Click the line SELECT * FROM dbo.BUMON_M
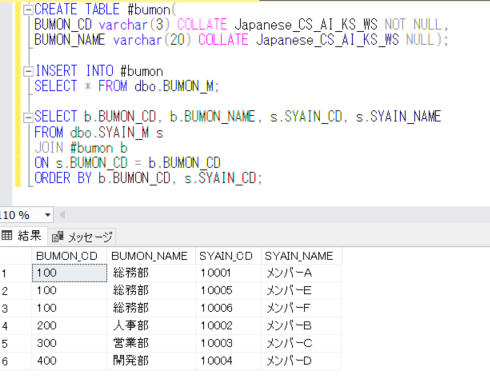Image resolution: width=490 pixels, height=376 pixels. pyautogui.click(x=127, y=86)
